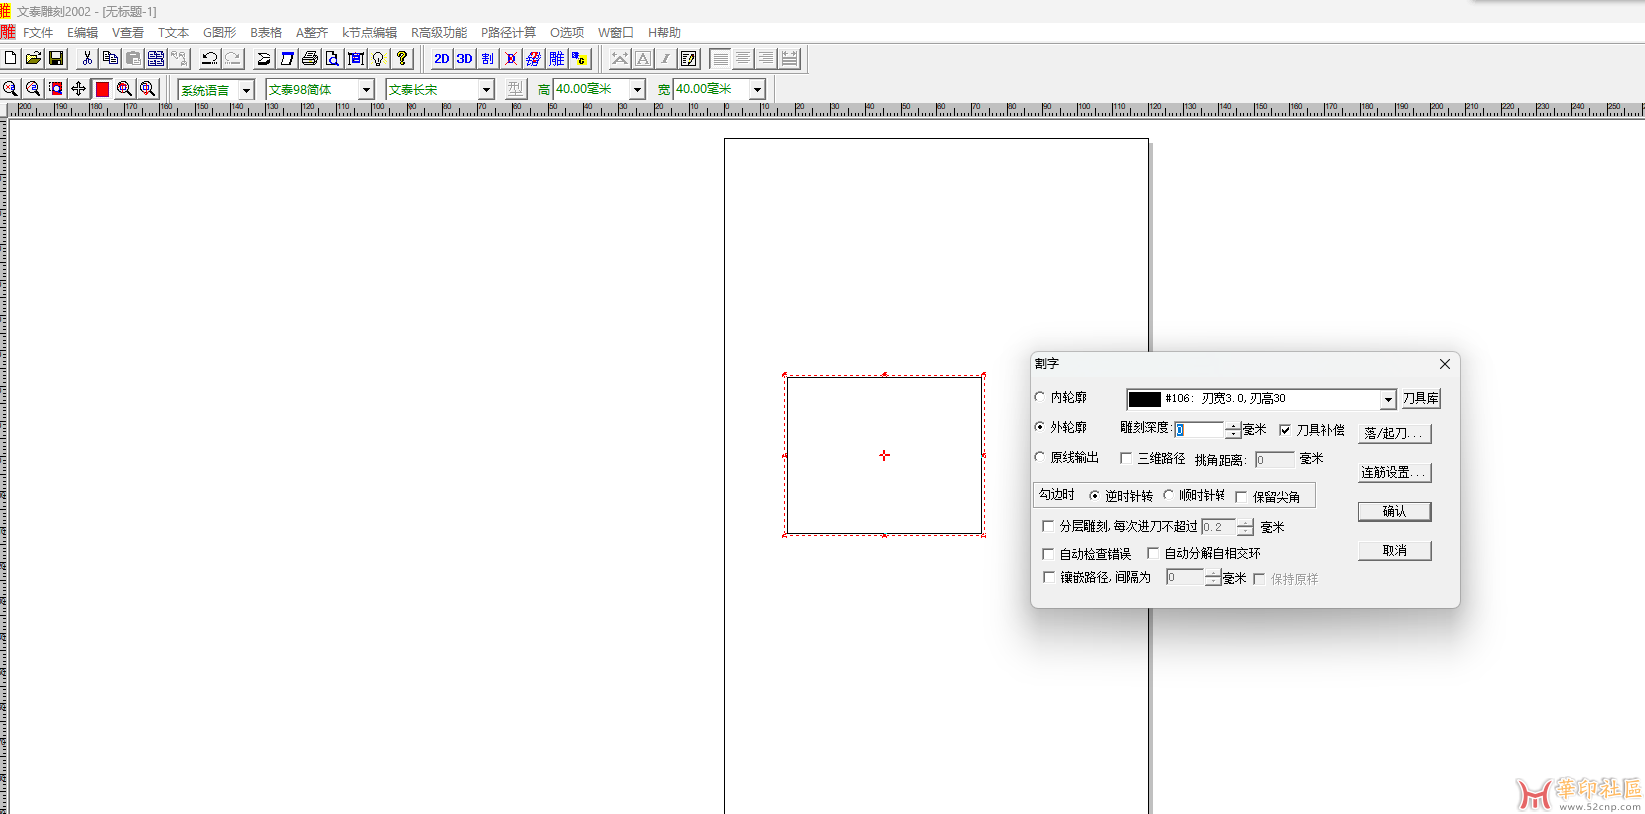Choose 逆时针转 direction
1645x814 pixels.
pyautogui.click(x=1094, y=496)
